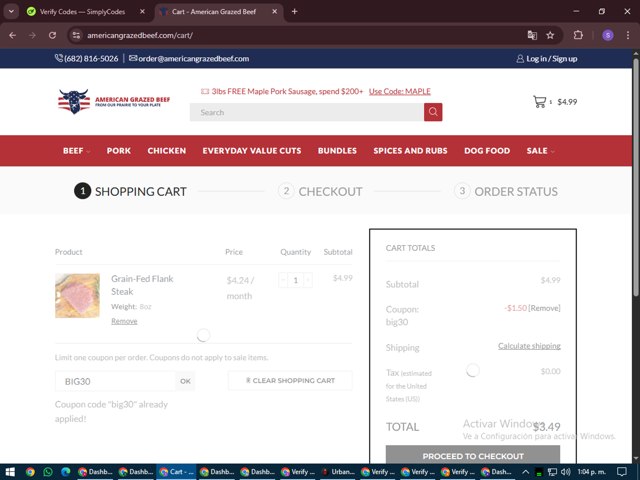Viewport: 640px width, 480px height.
Task: Show hidden system tray icons
Action: (x=526, y=472)
